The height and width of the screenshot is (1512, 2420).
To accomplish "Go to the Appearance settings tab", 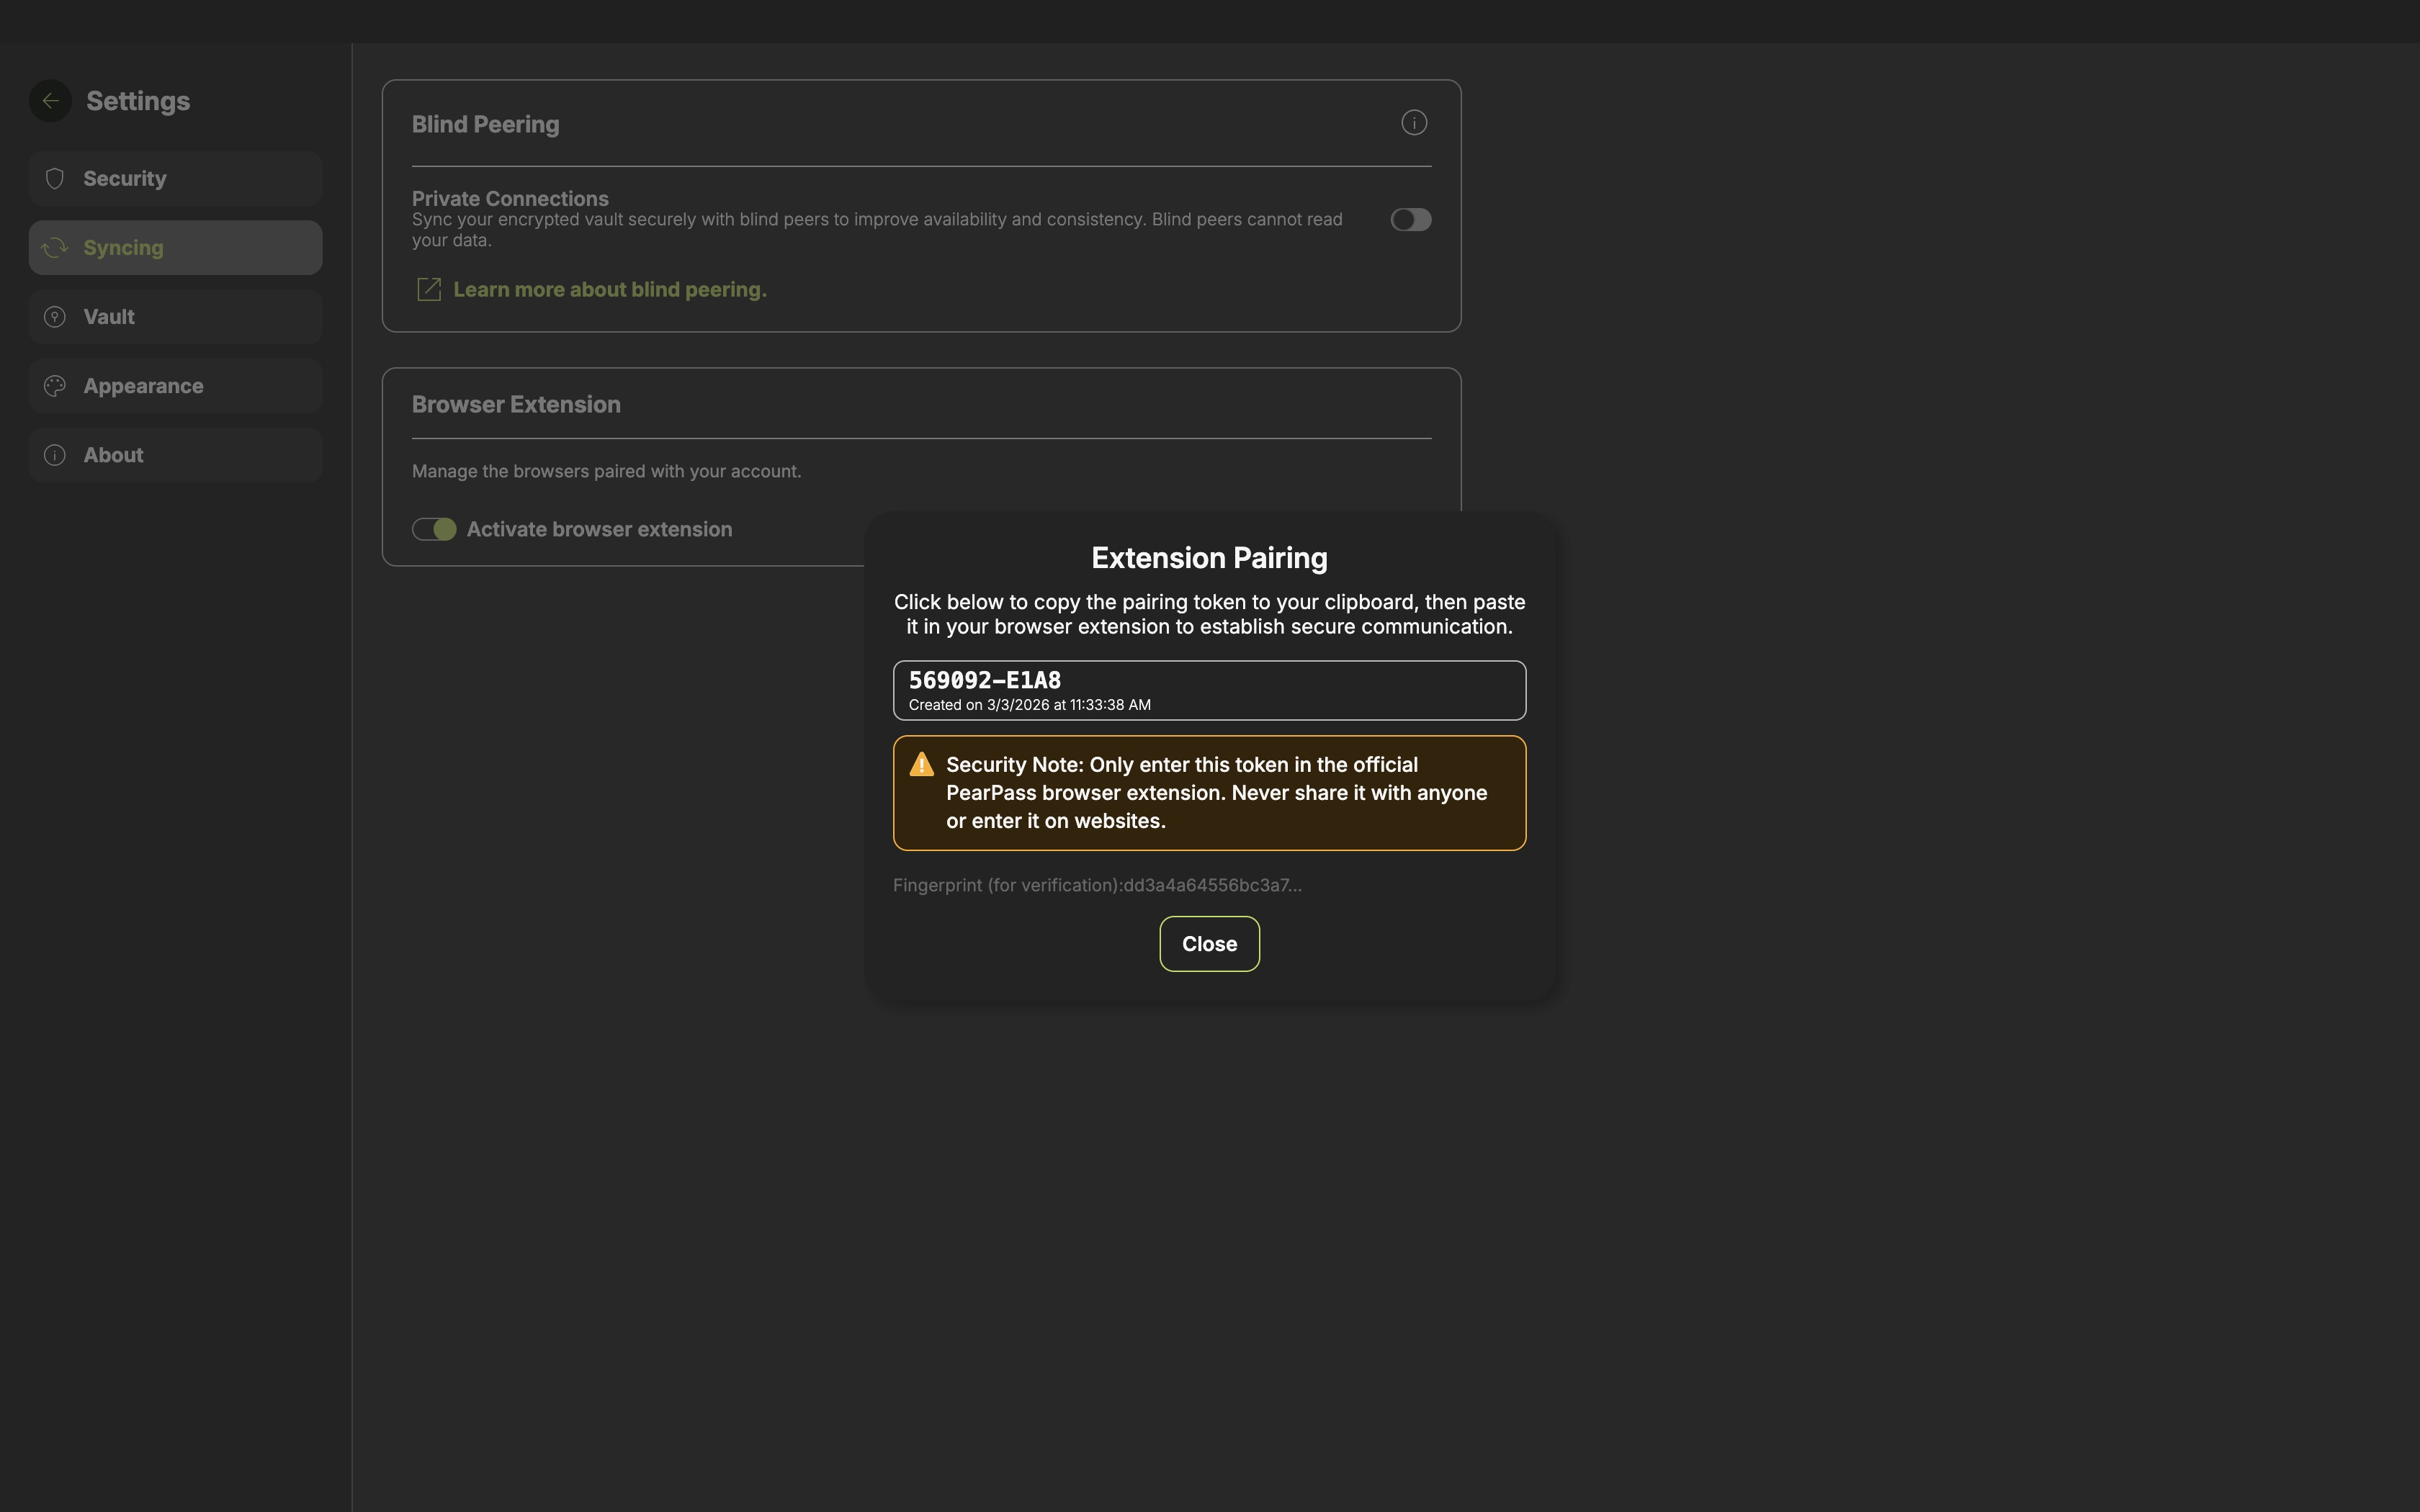I will click(175, 386).
